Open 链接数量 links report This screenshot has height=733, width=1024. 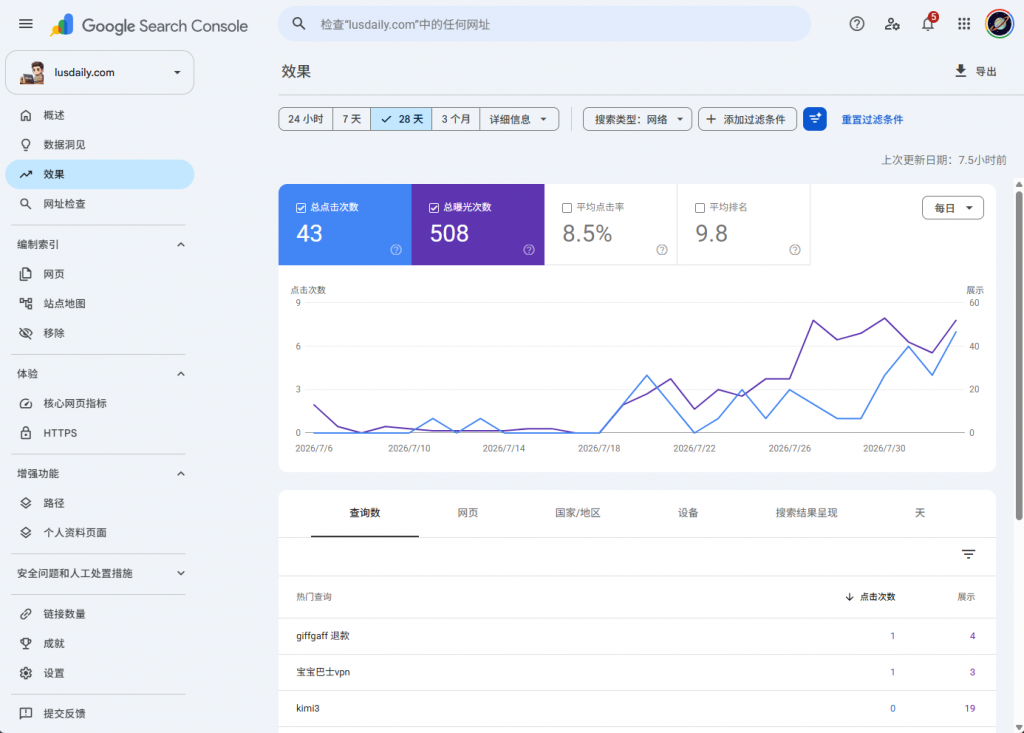click(99, 614)
